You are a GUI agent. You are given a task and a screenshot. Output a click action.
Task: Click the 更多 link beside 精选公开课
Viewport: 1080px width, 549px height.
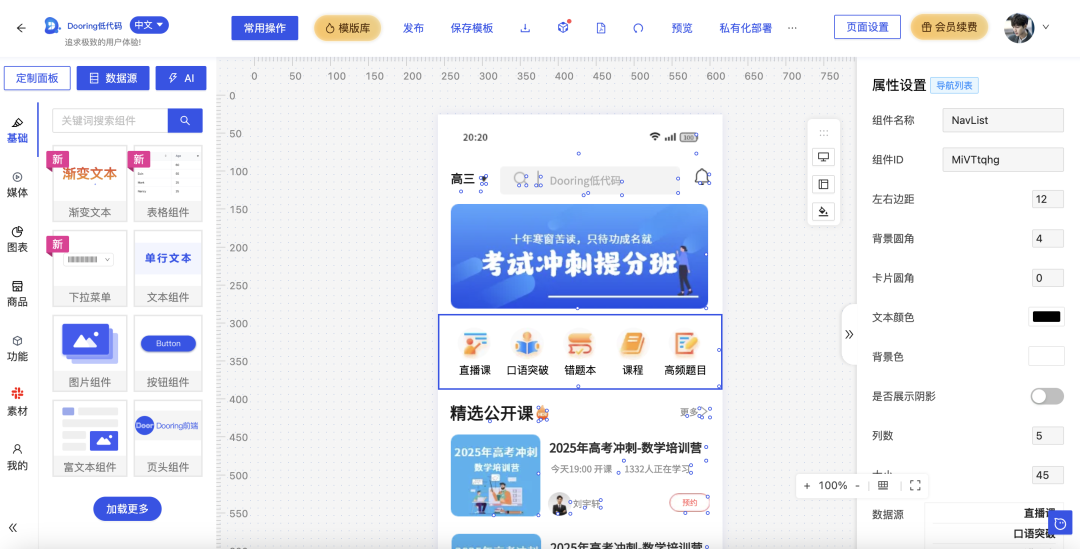(x=696, y=413)
